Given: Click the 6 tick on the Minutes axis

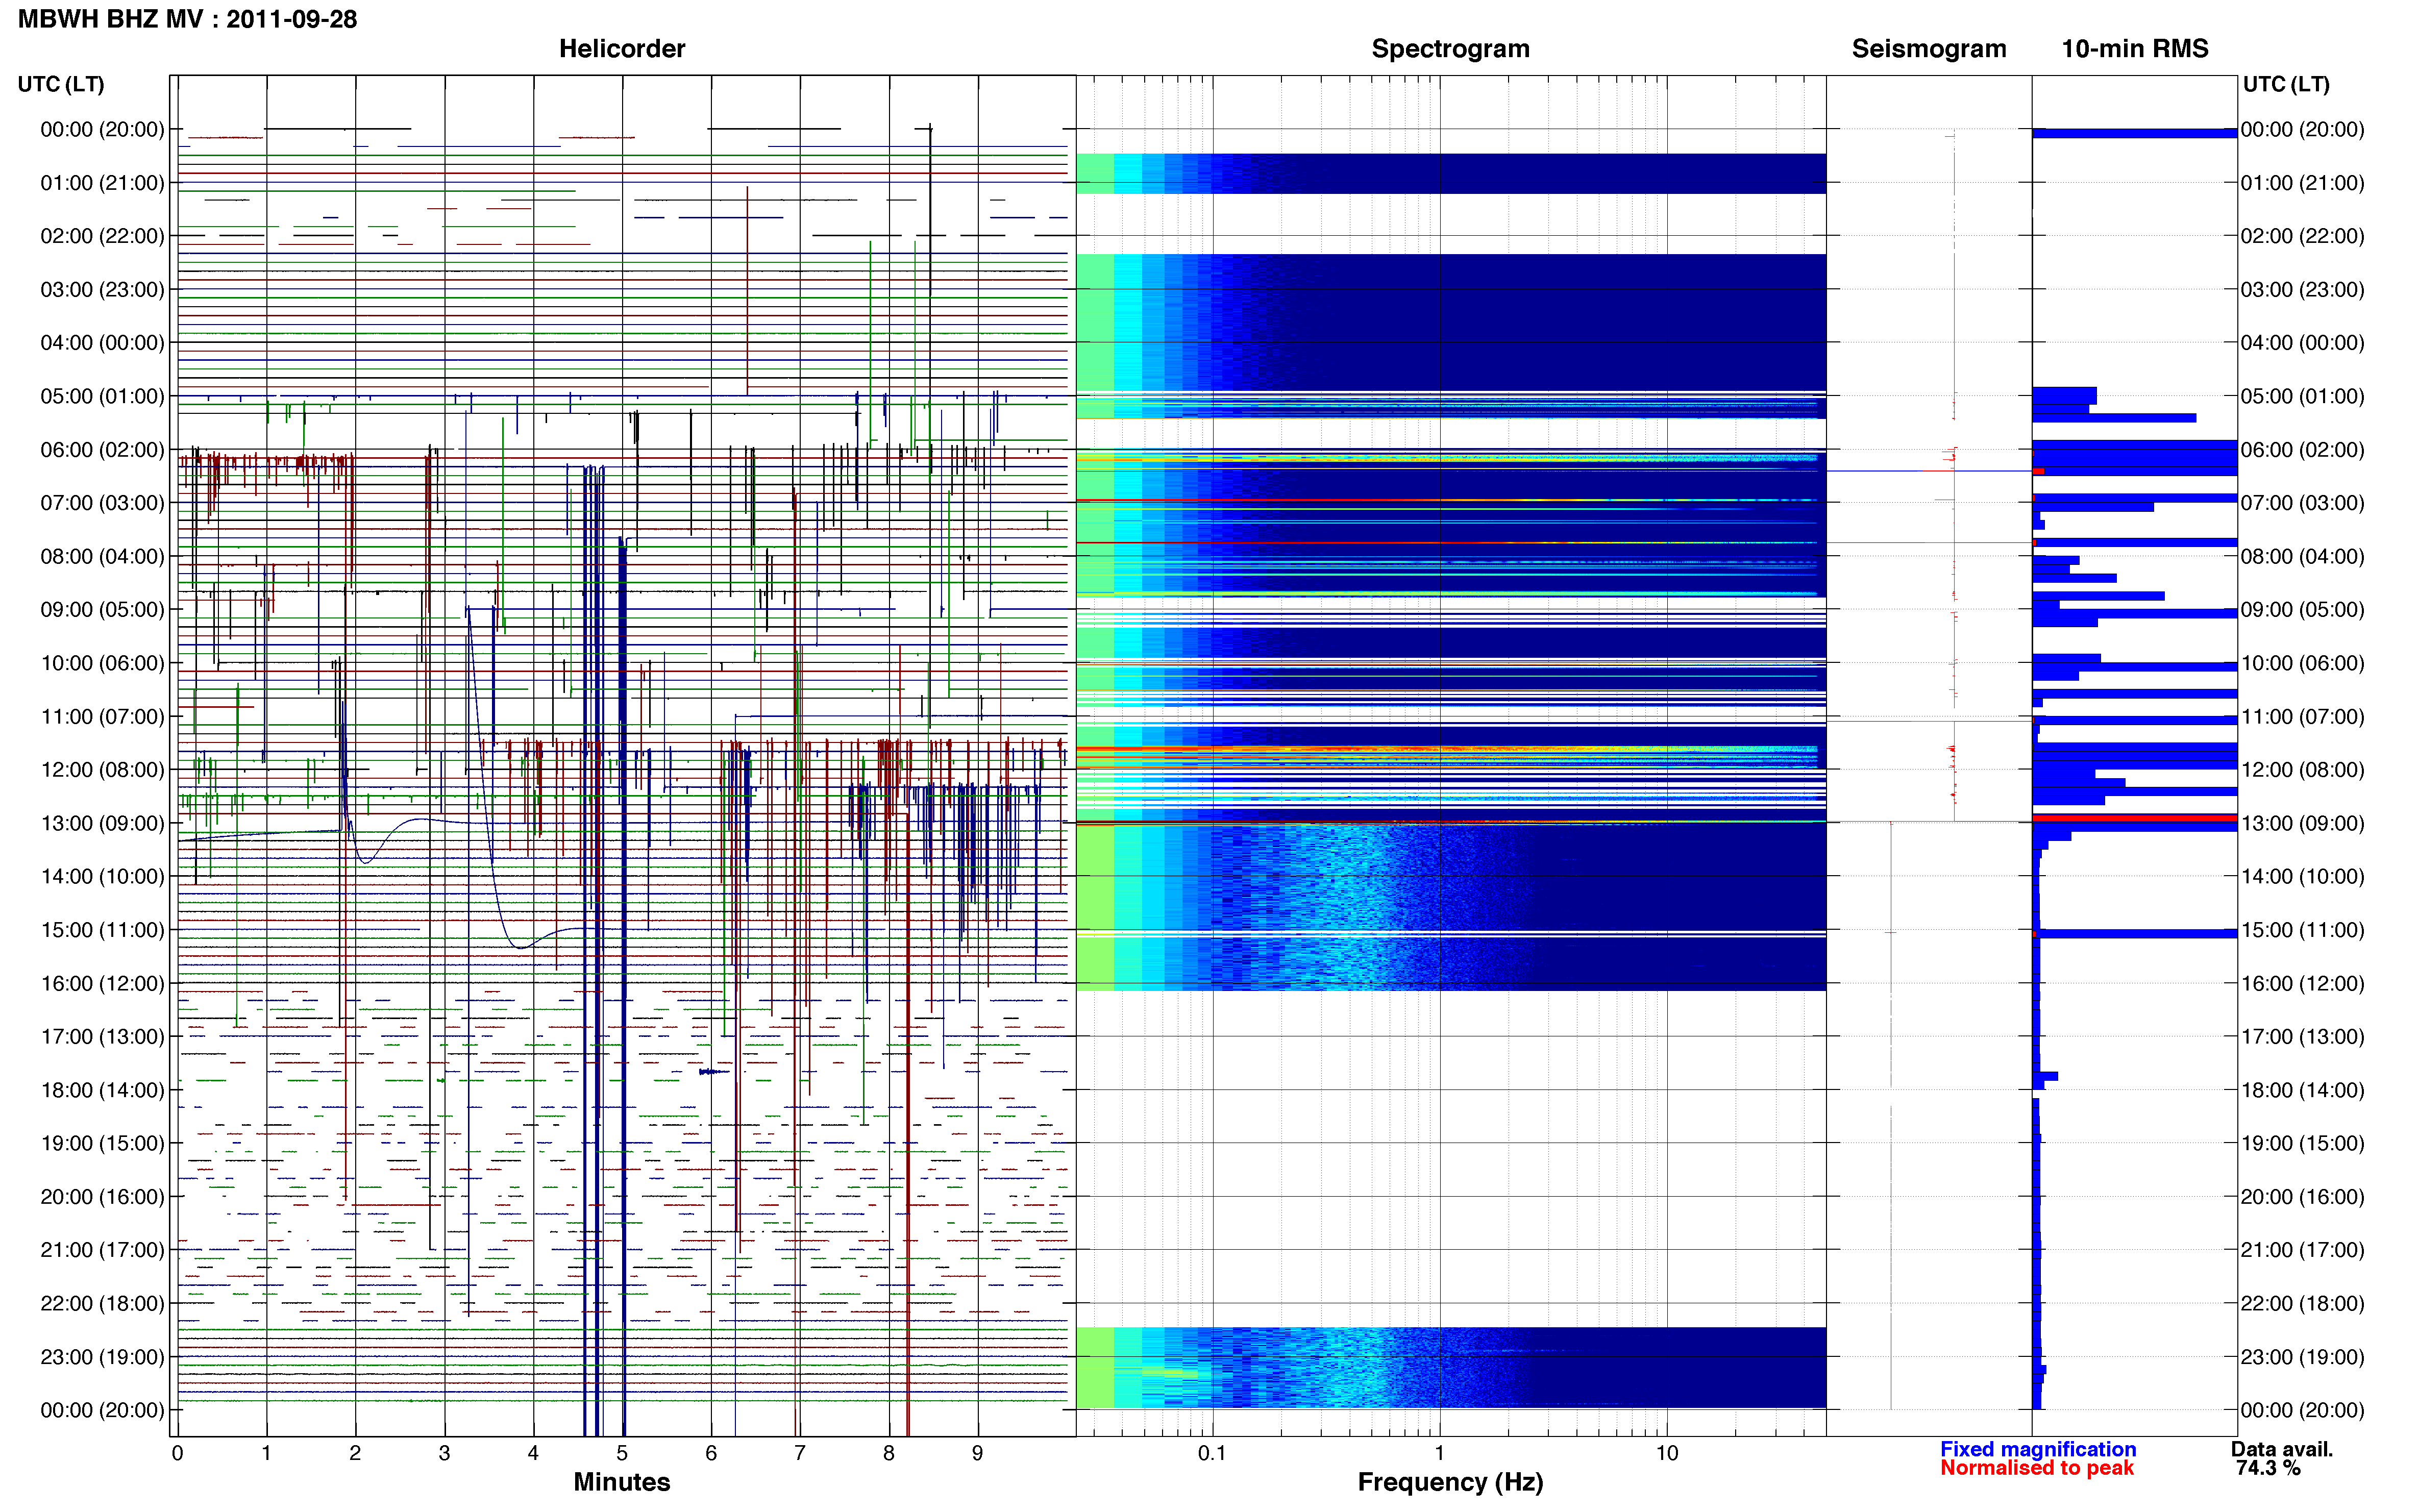Looking at the screenshot, I should point(711,1453).
